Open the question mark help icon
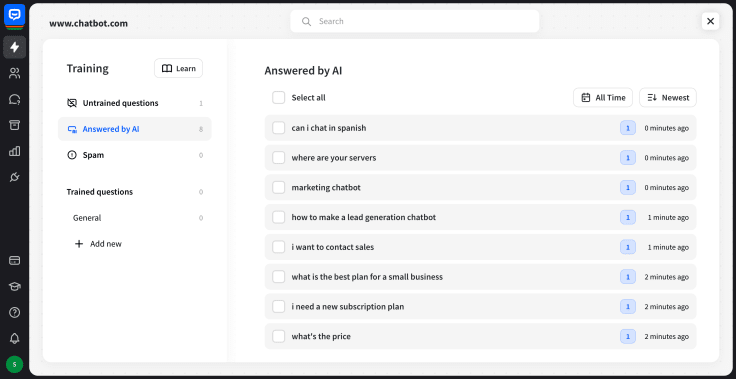The height and width of the screenshot is (379, 736). click(x=15, y=312)
